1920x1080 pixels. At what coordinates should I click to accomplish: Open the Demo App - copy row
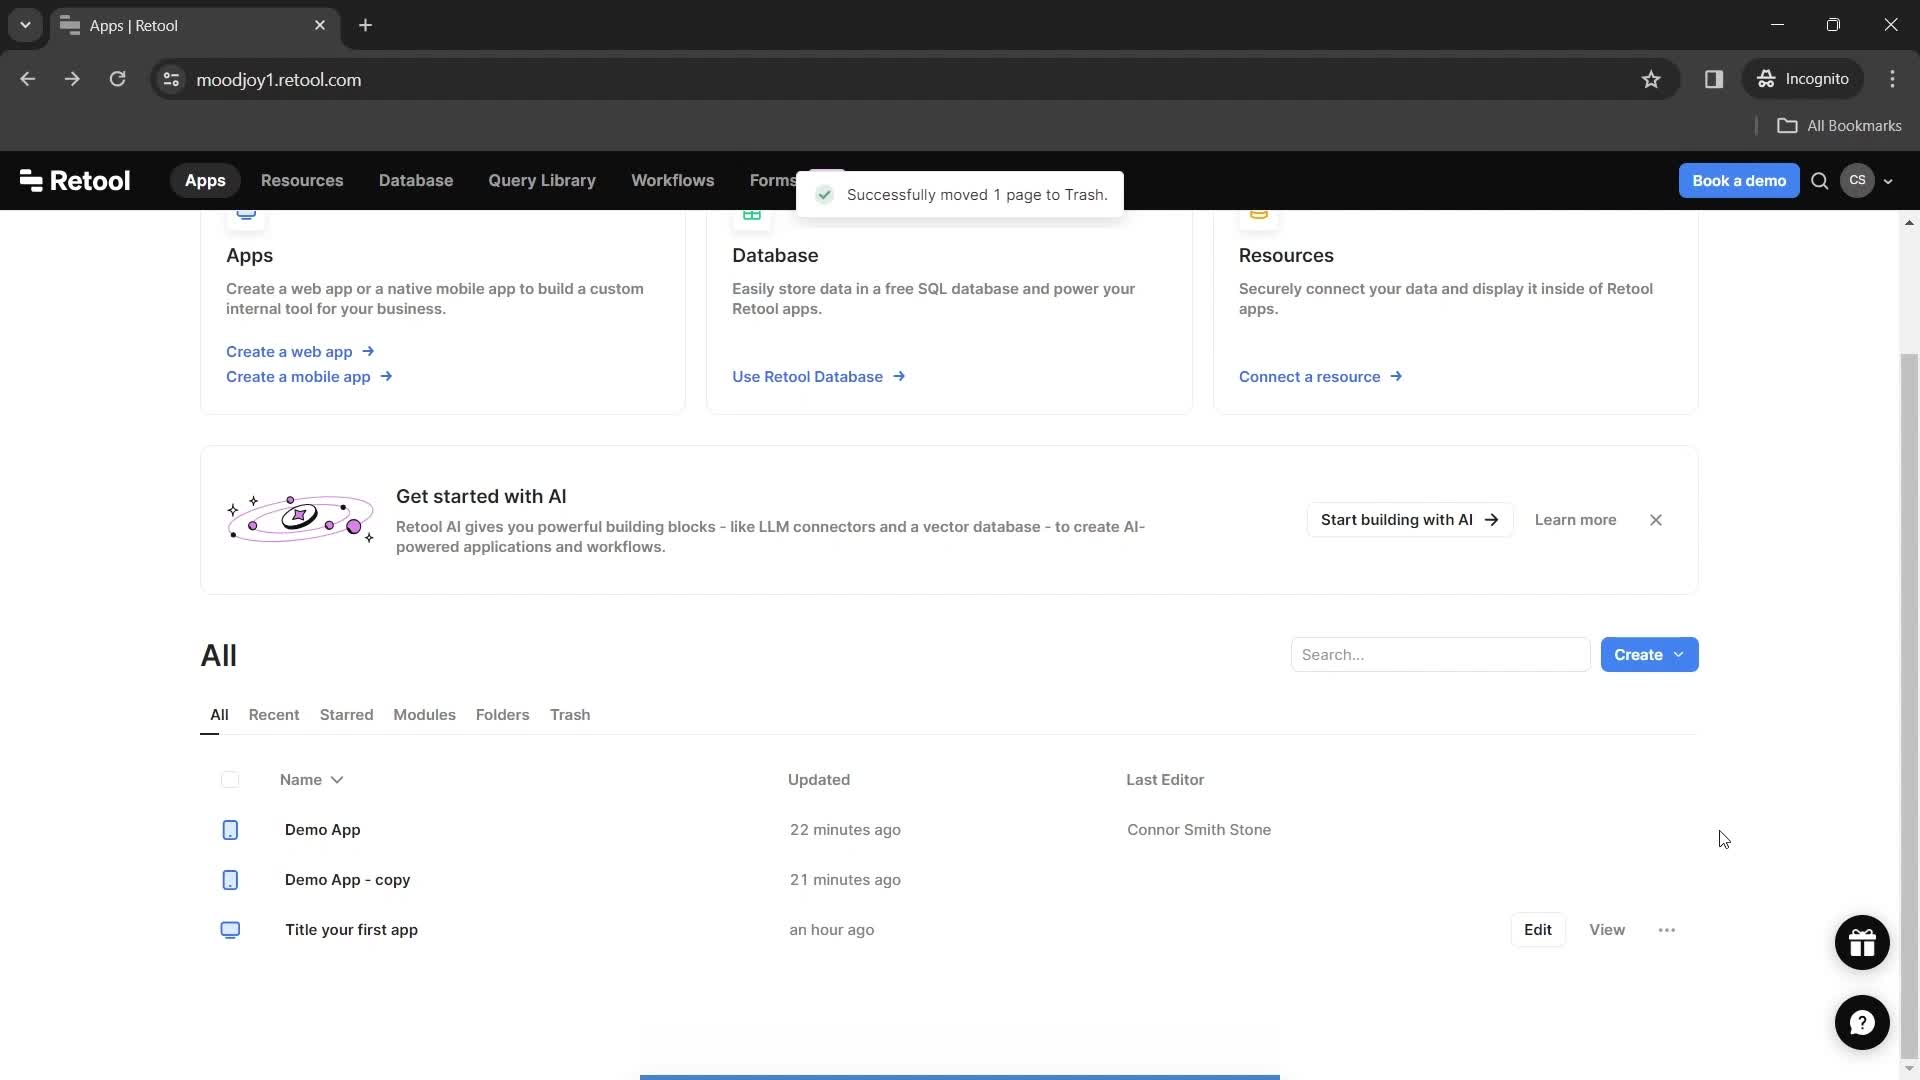(948, 880)
